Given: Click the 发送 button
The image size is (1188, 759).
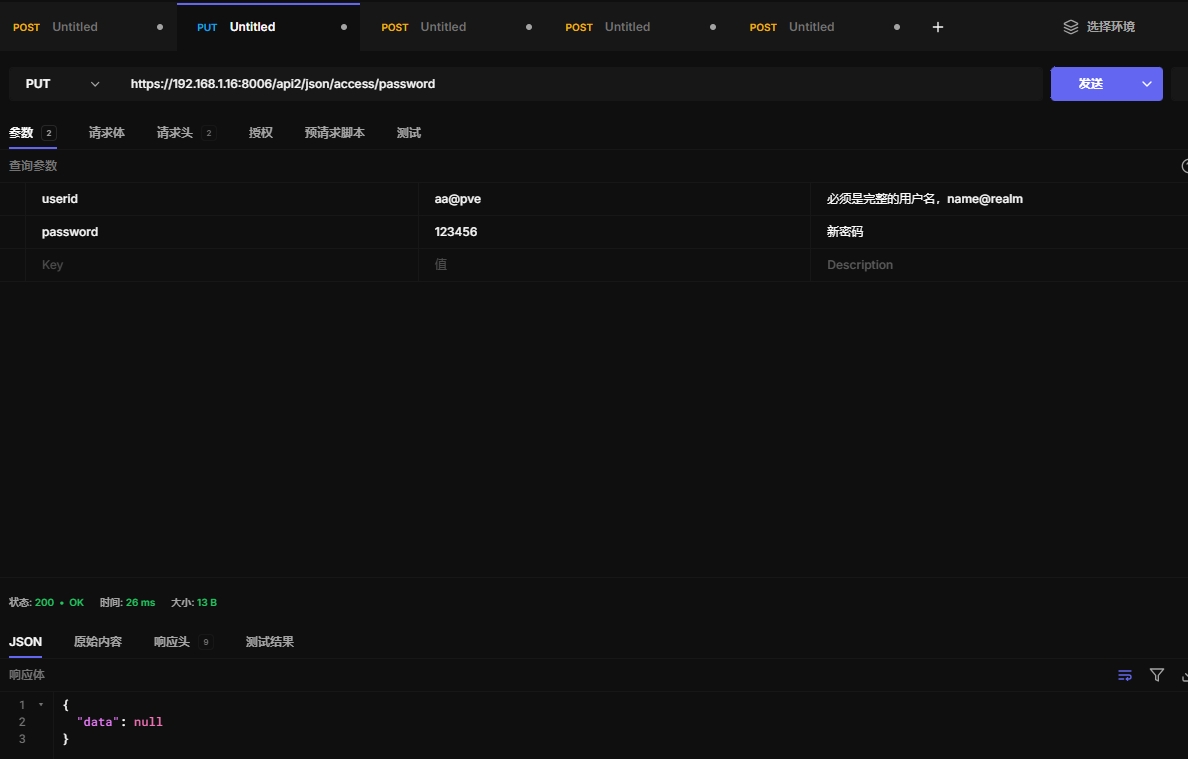Looking at the screenshot, I should (1090, 84).
